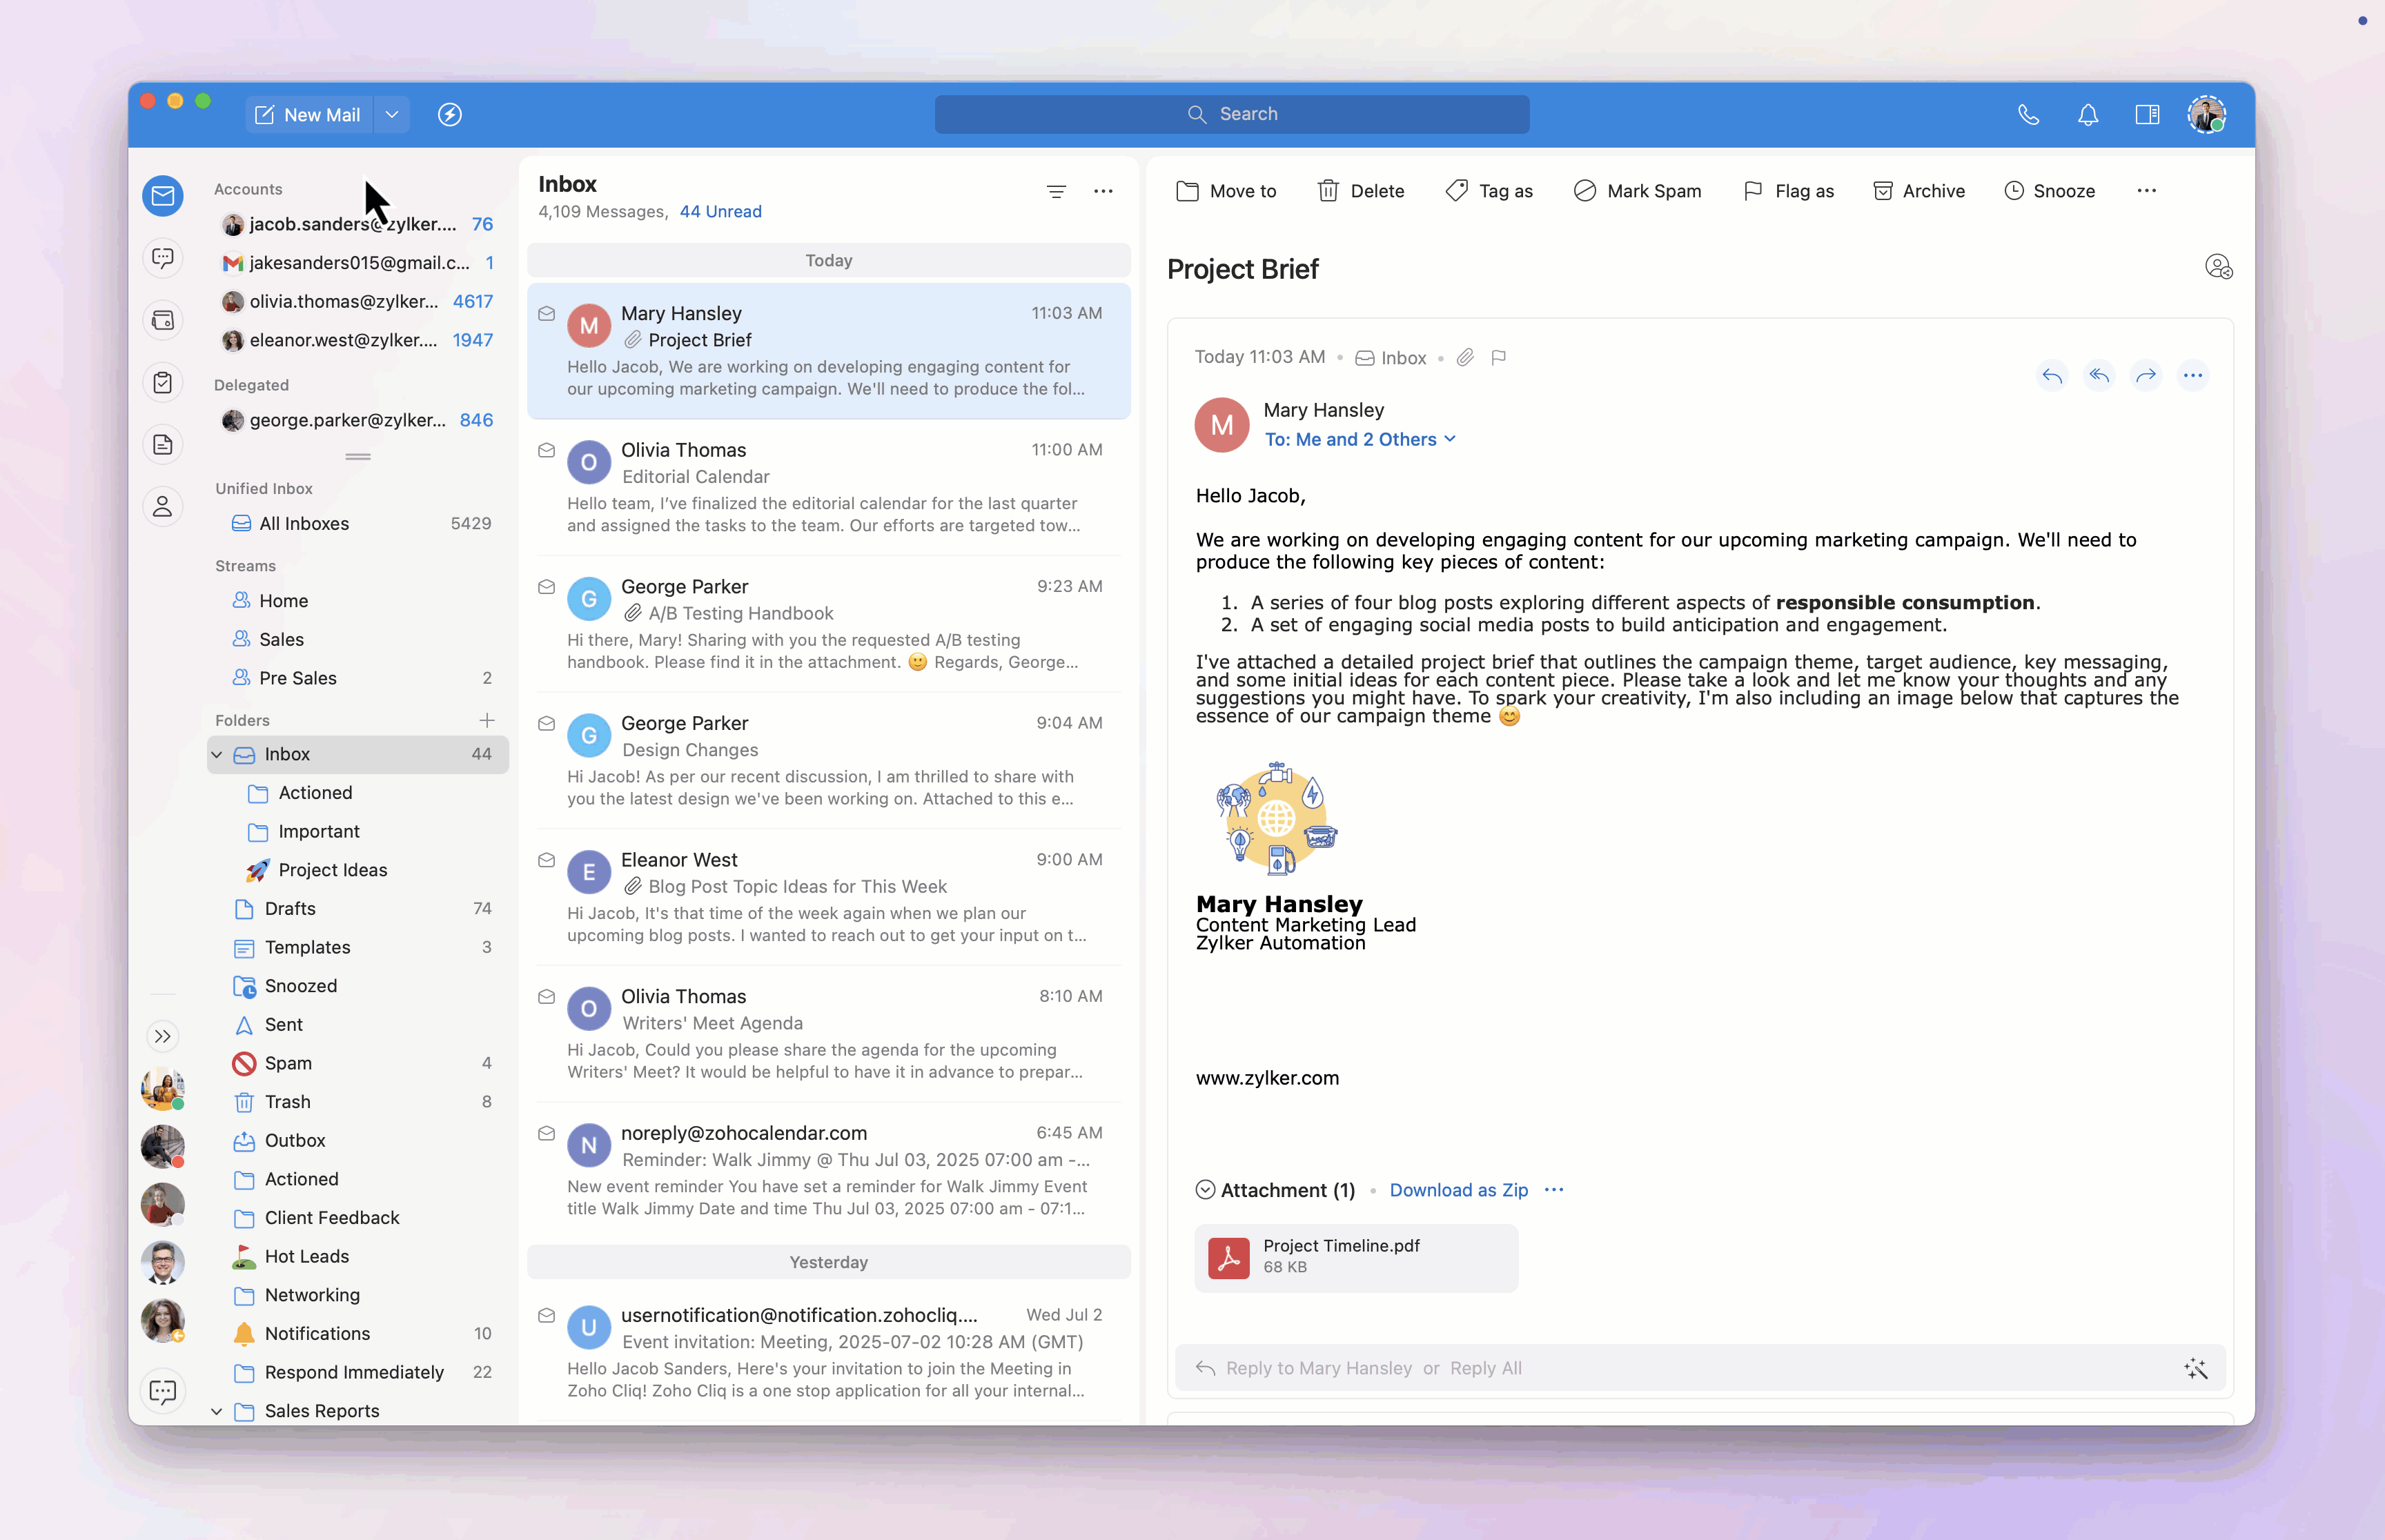Toggle the flag on opened email header

pos(1498,358)
